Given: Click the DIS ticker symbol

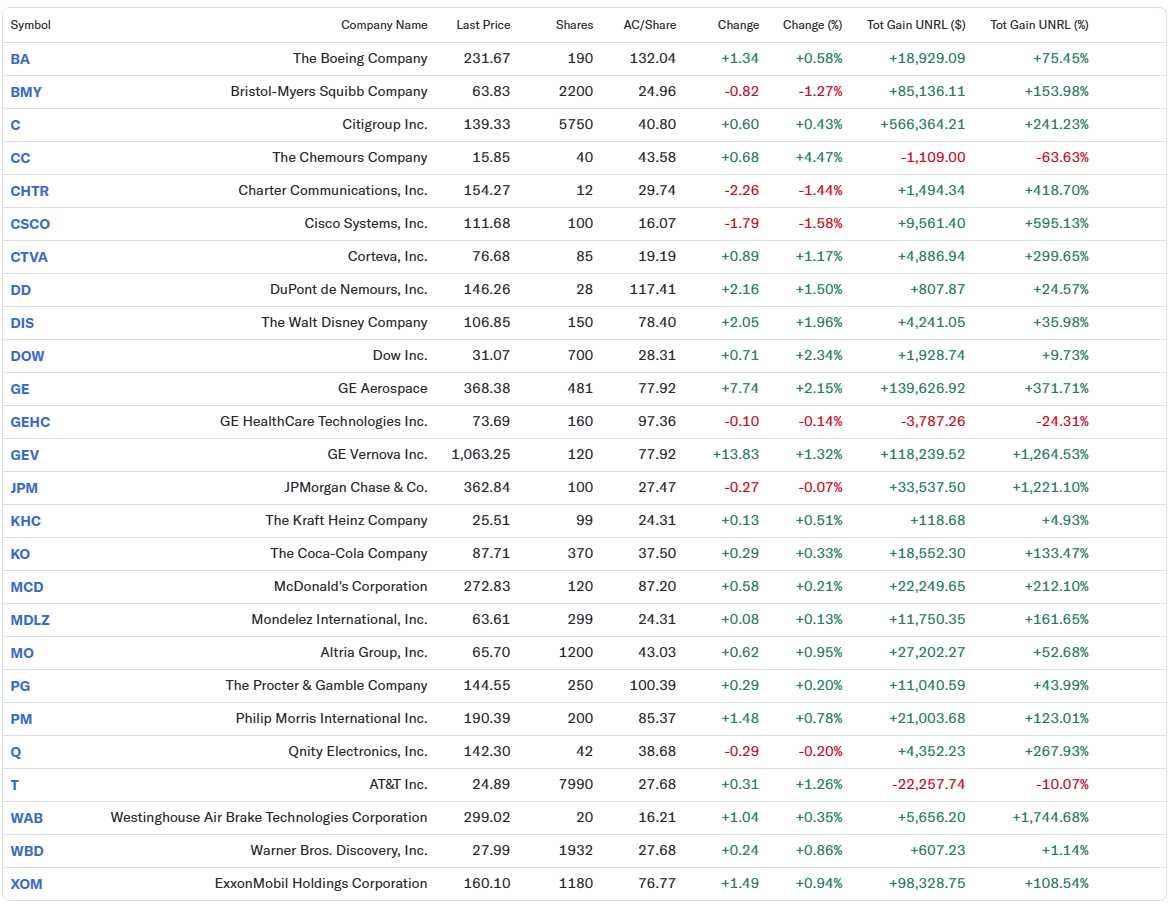Looking at the screenshot, I should [22, 322].
